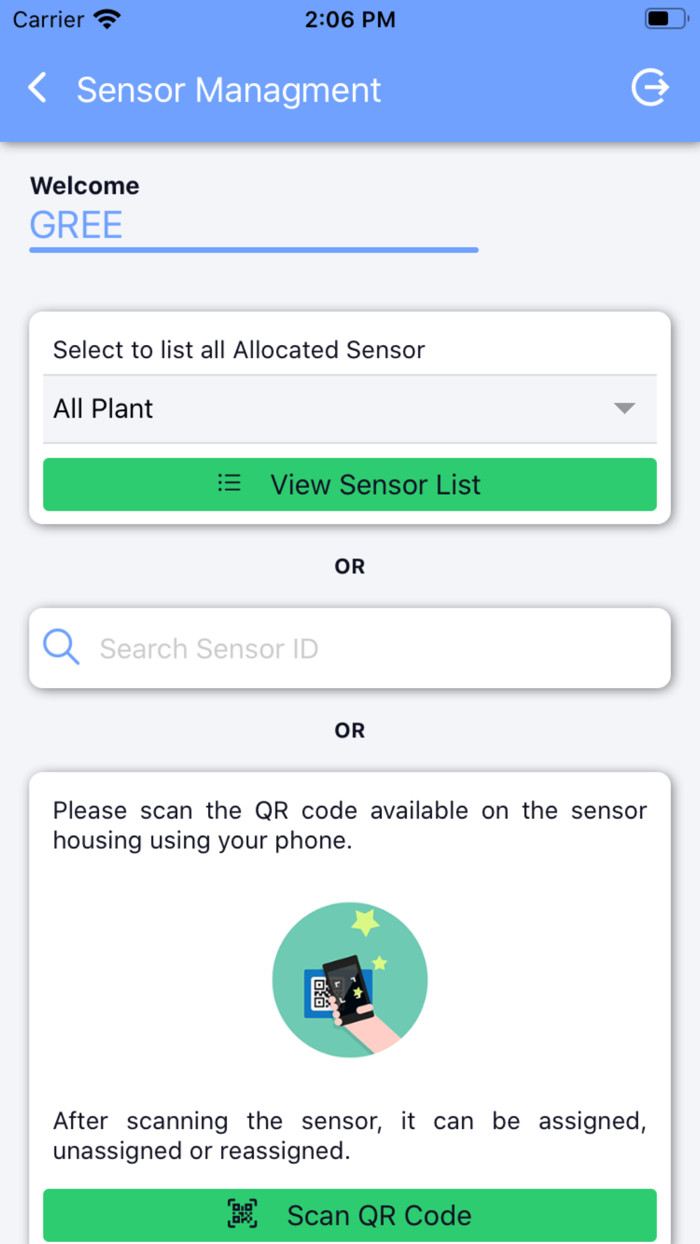Image resolution: width=700 pixels, height=1244 pixels.
Task: Tap the magnifying glass search icon
Action: [x=62, y=648]
